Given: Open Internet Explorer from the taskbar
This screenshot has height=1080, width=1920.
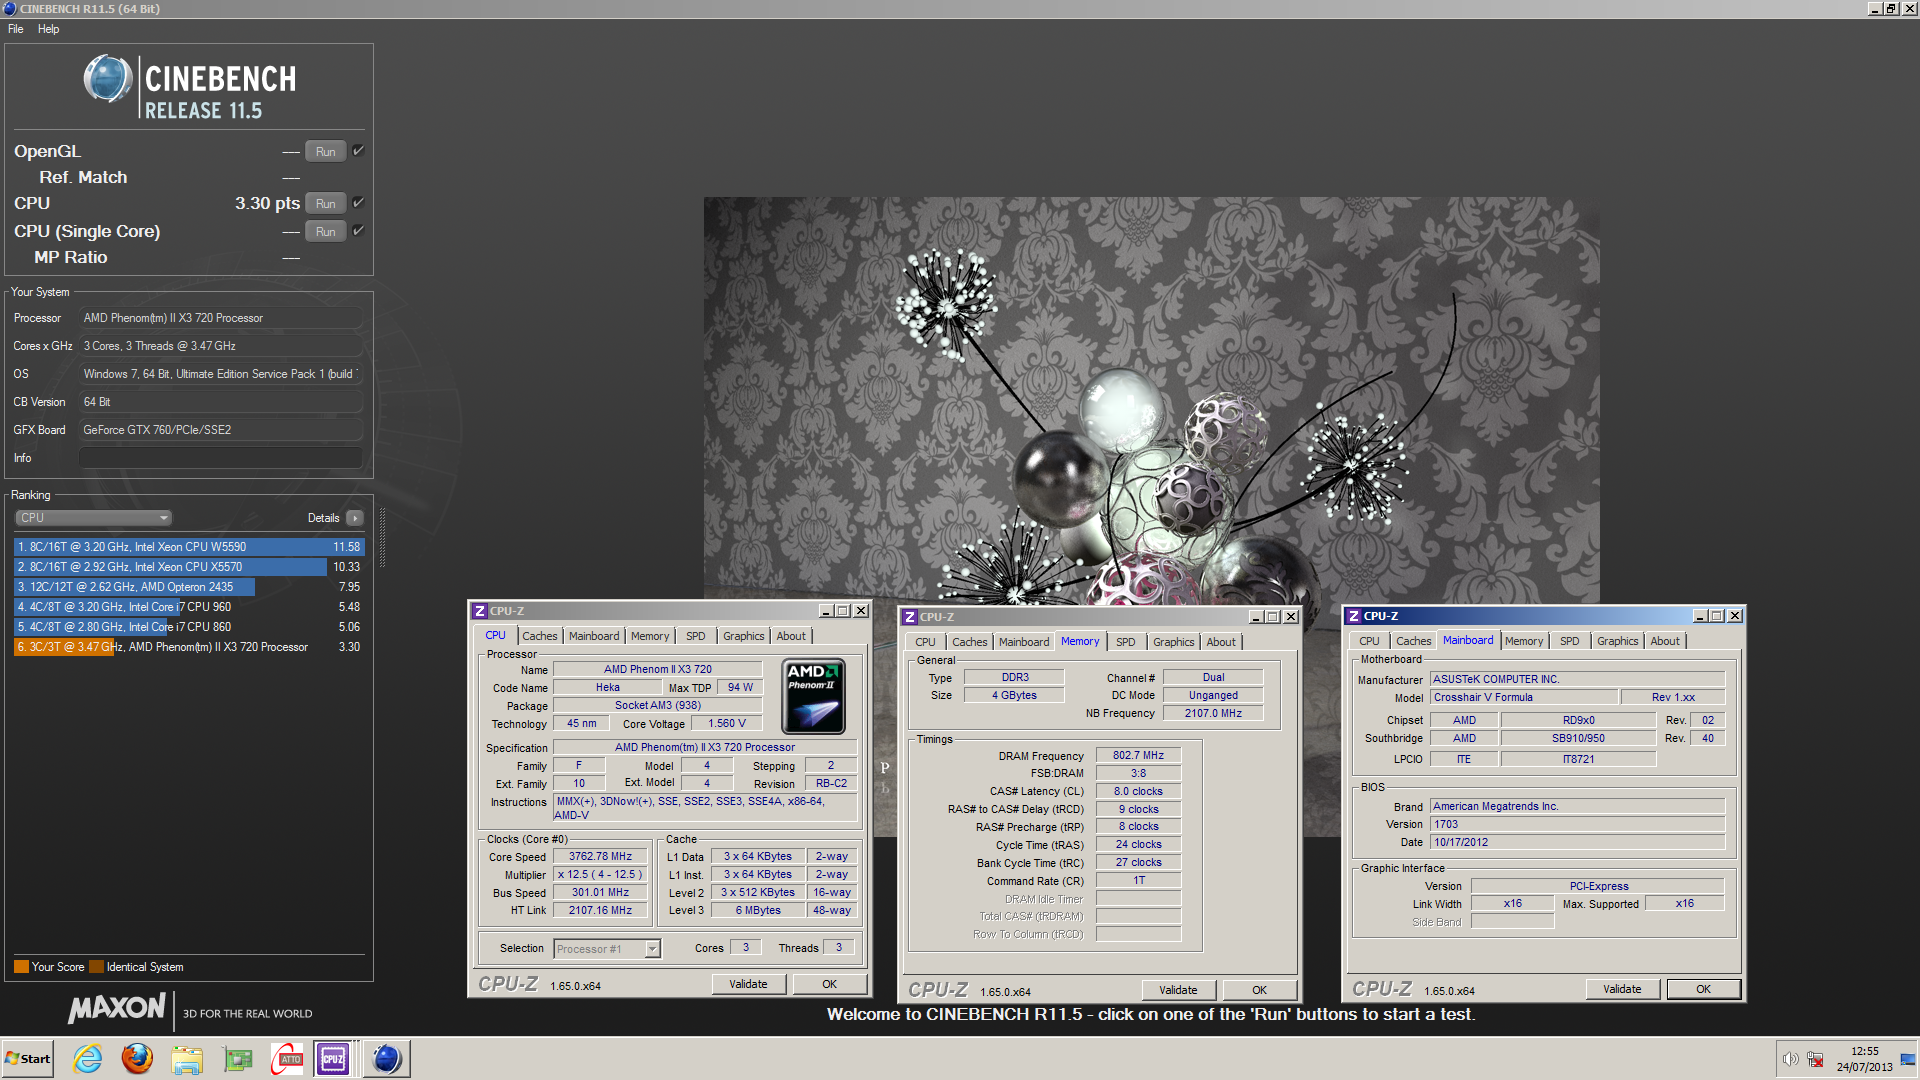Looking at the screenshot, I should pyautogui.click(x=88, y=1058).
